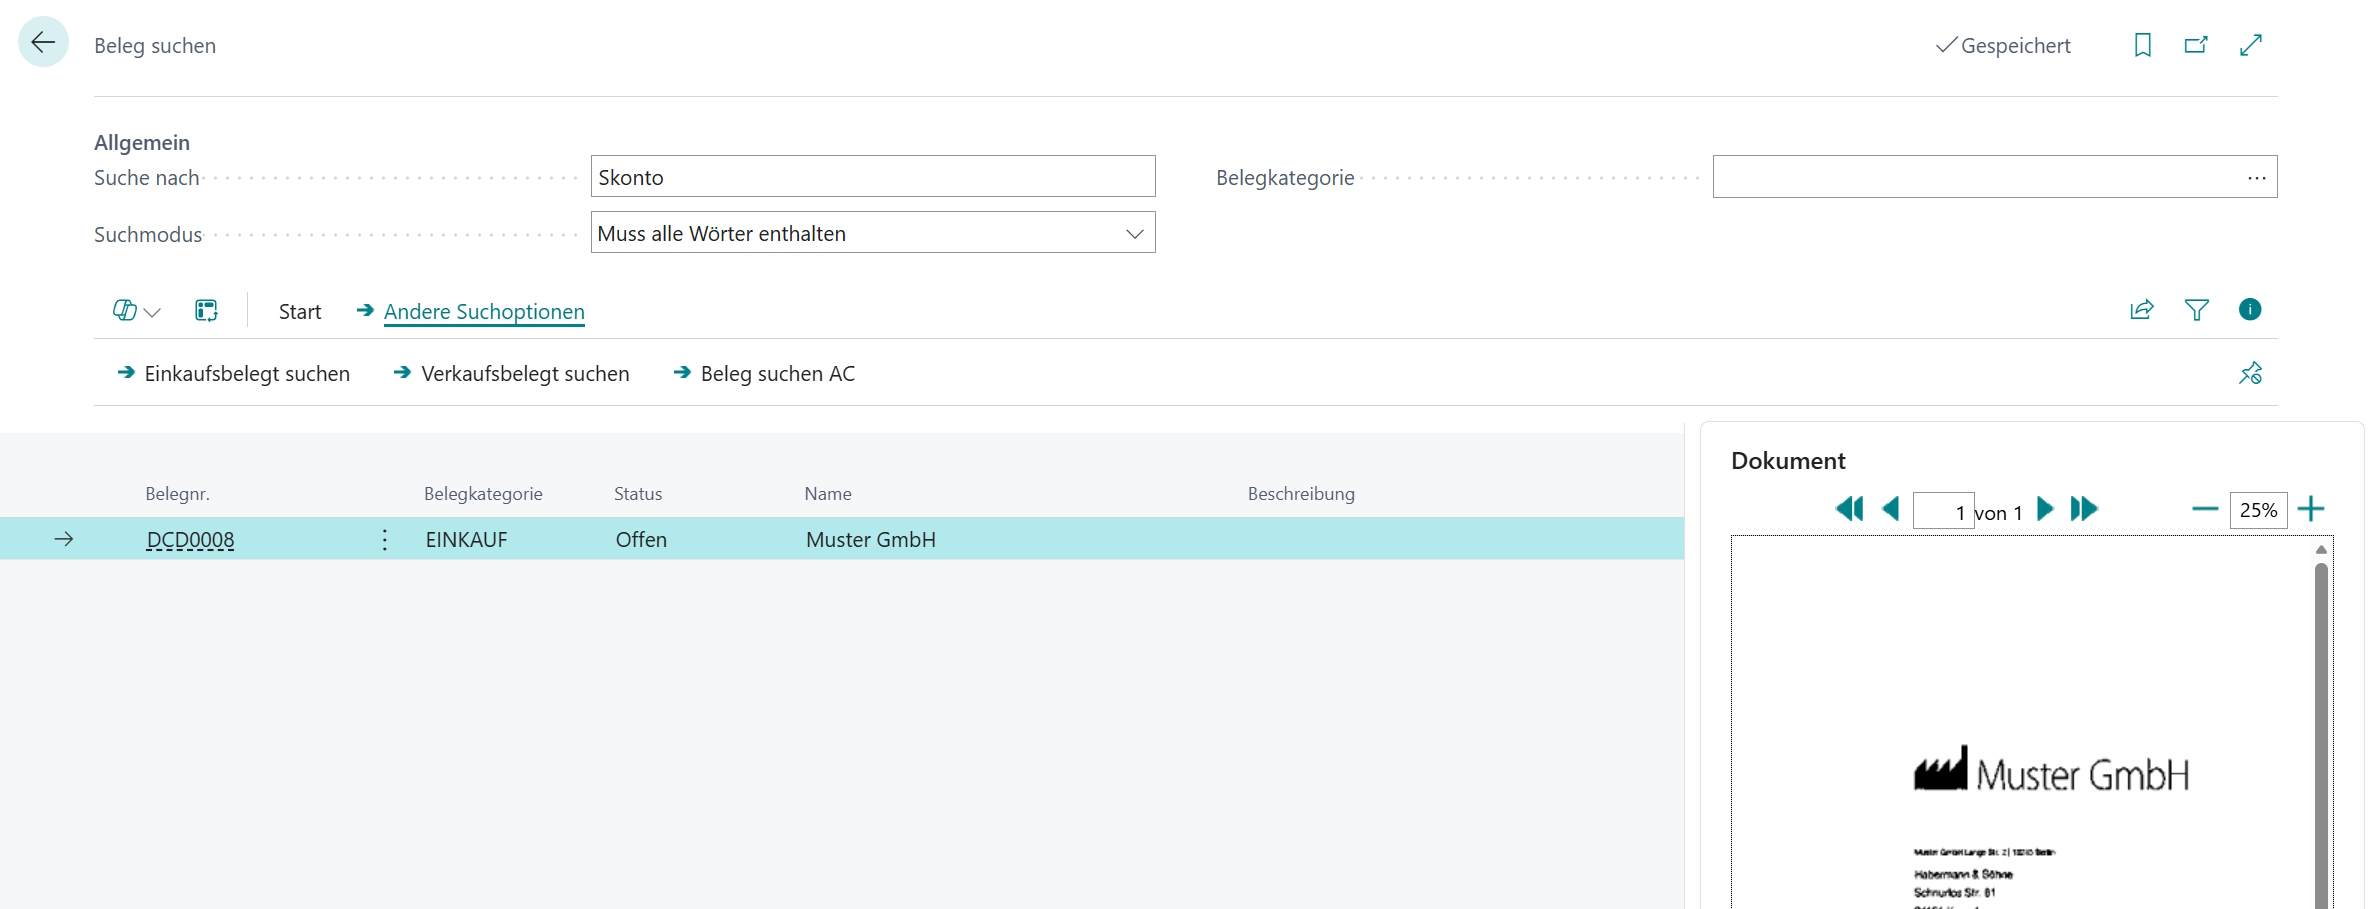Expand the Copilot dropdown arrow
Image resolution: width=2374 pixels, height=909 pixels.
pos(153,312)
